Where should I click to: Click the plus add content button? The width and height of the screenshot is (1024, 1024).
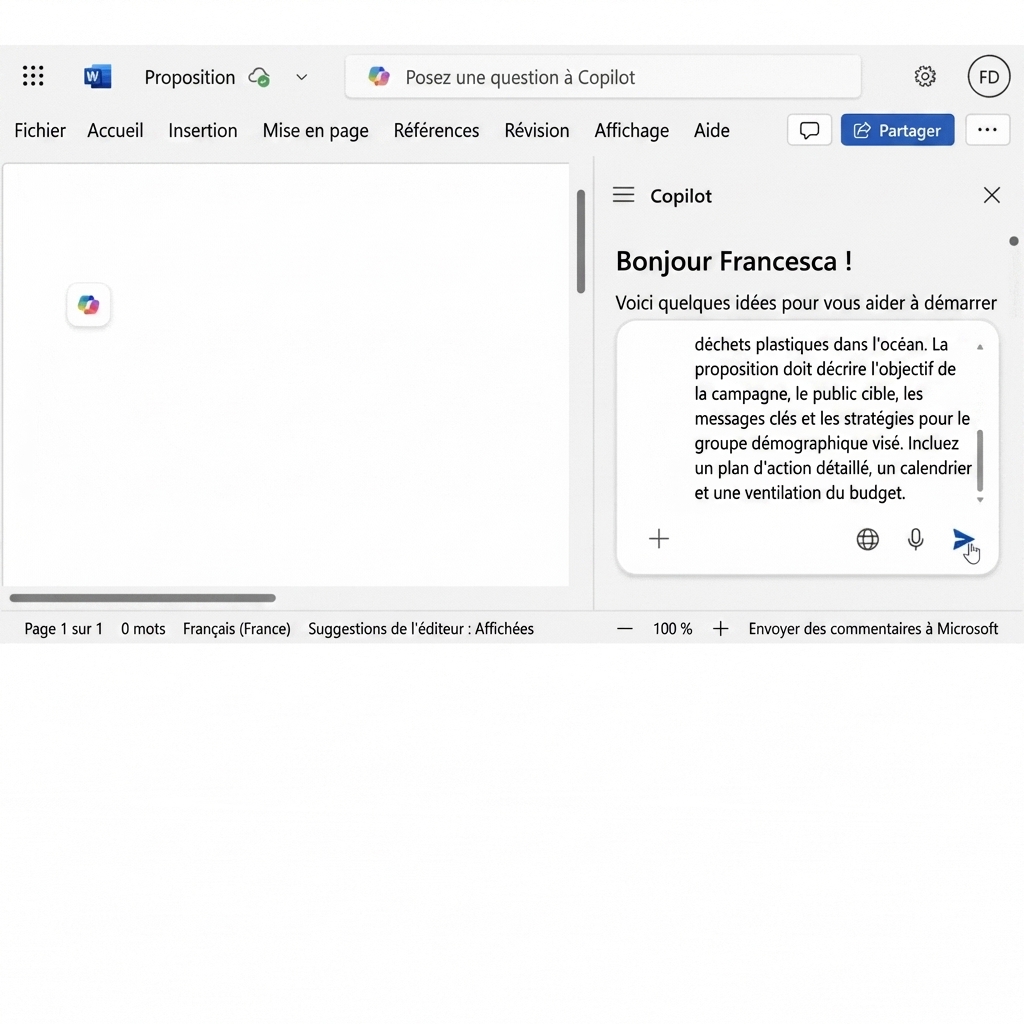coord(658,539)
